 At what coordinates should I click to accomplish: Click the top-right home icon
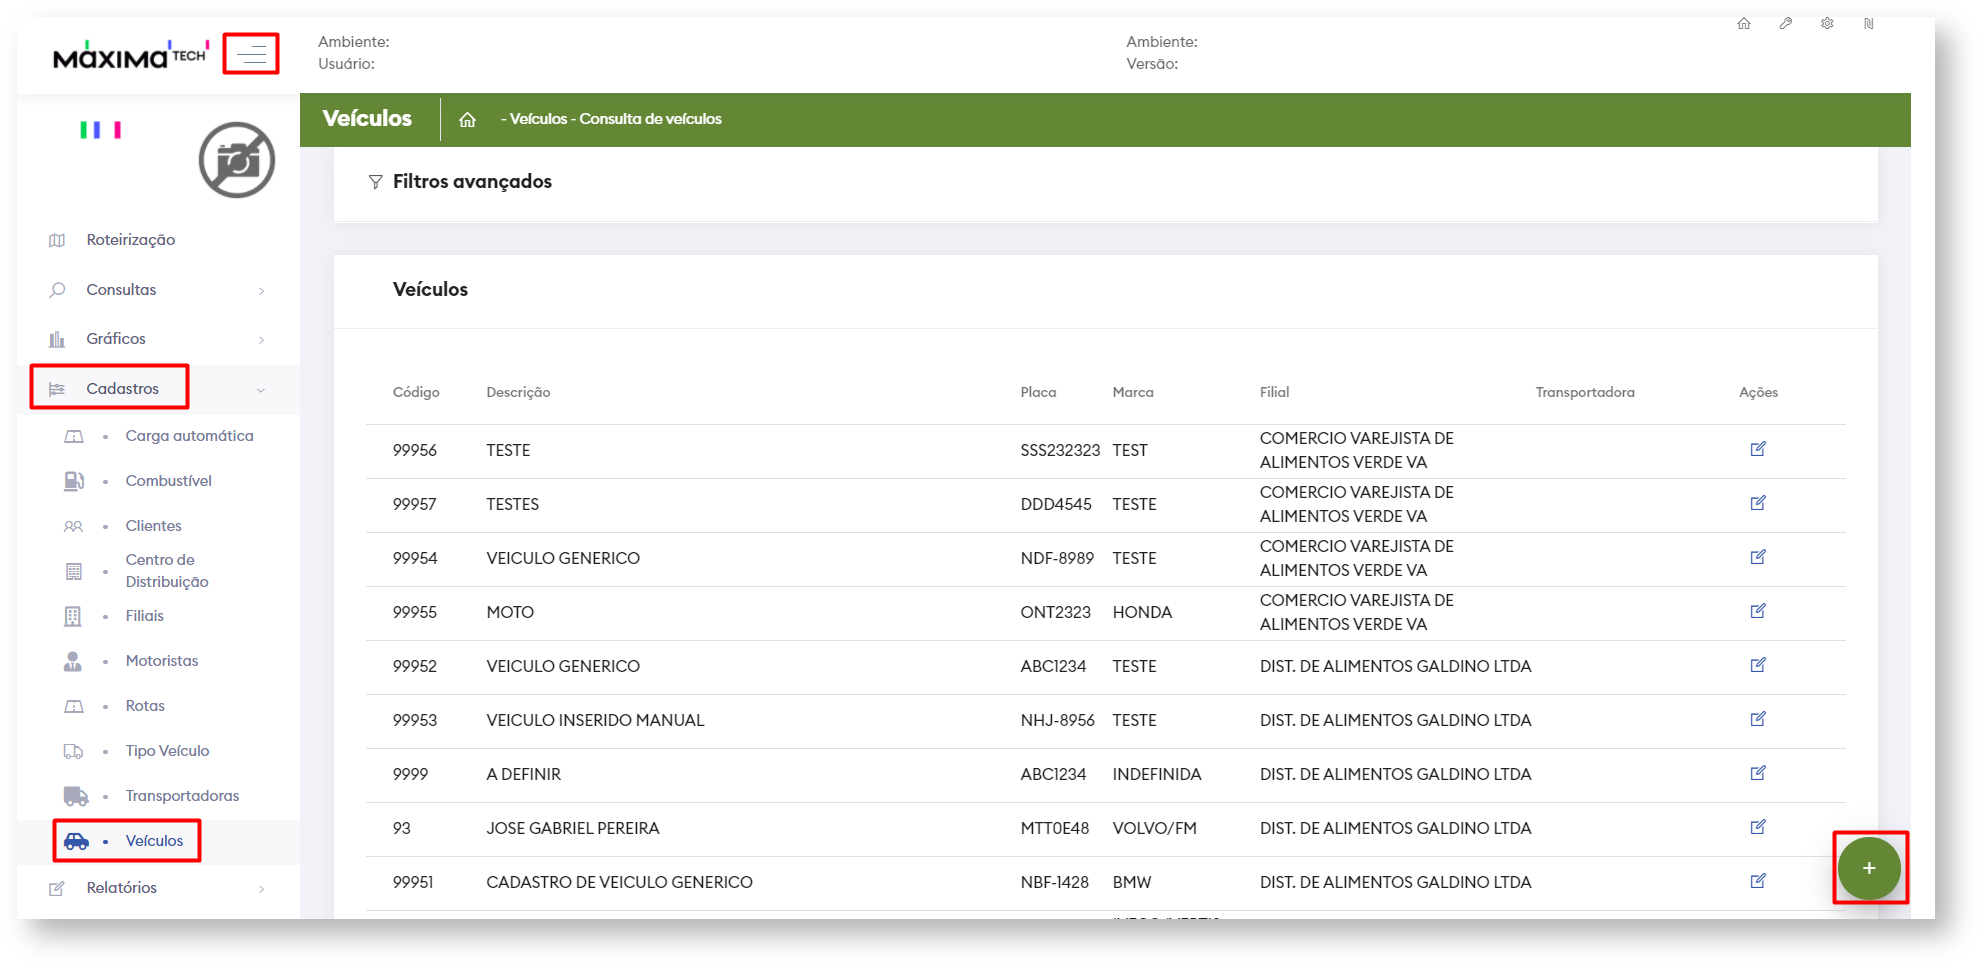(x=1743, y=24)
